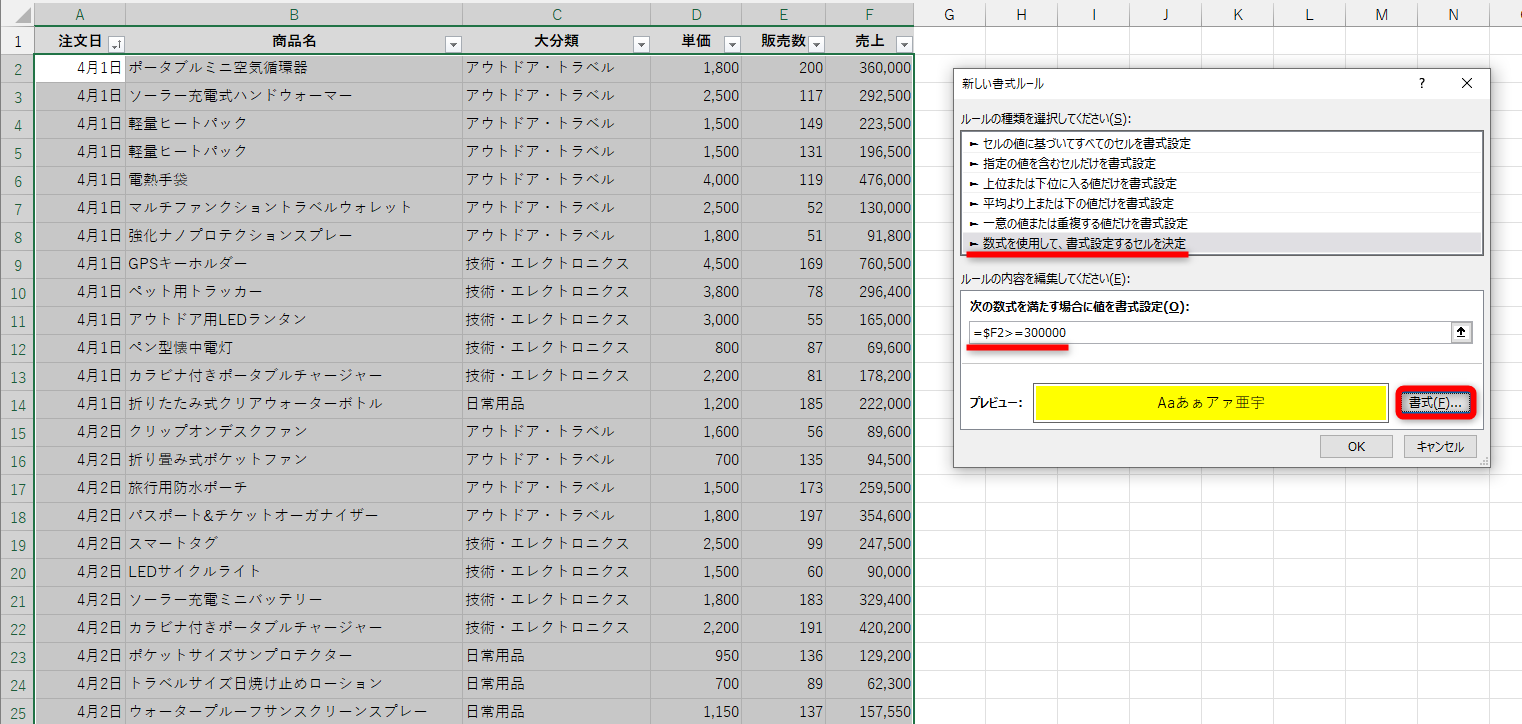Image resolution: width=1522 pixels, height=724 pixels.
Task: Click OK to apply the formatting rule
Action: coord(1356,447)
